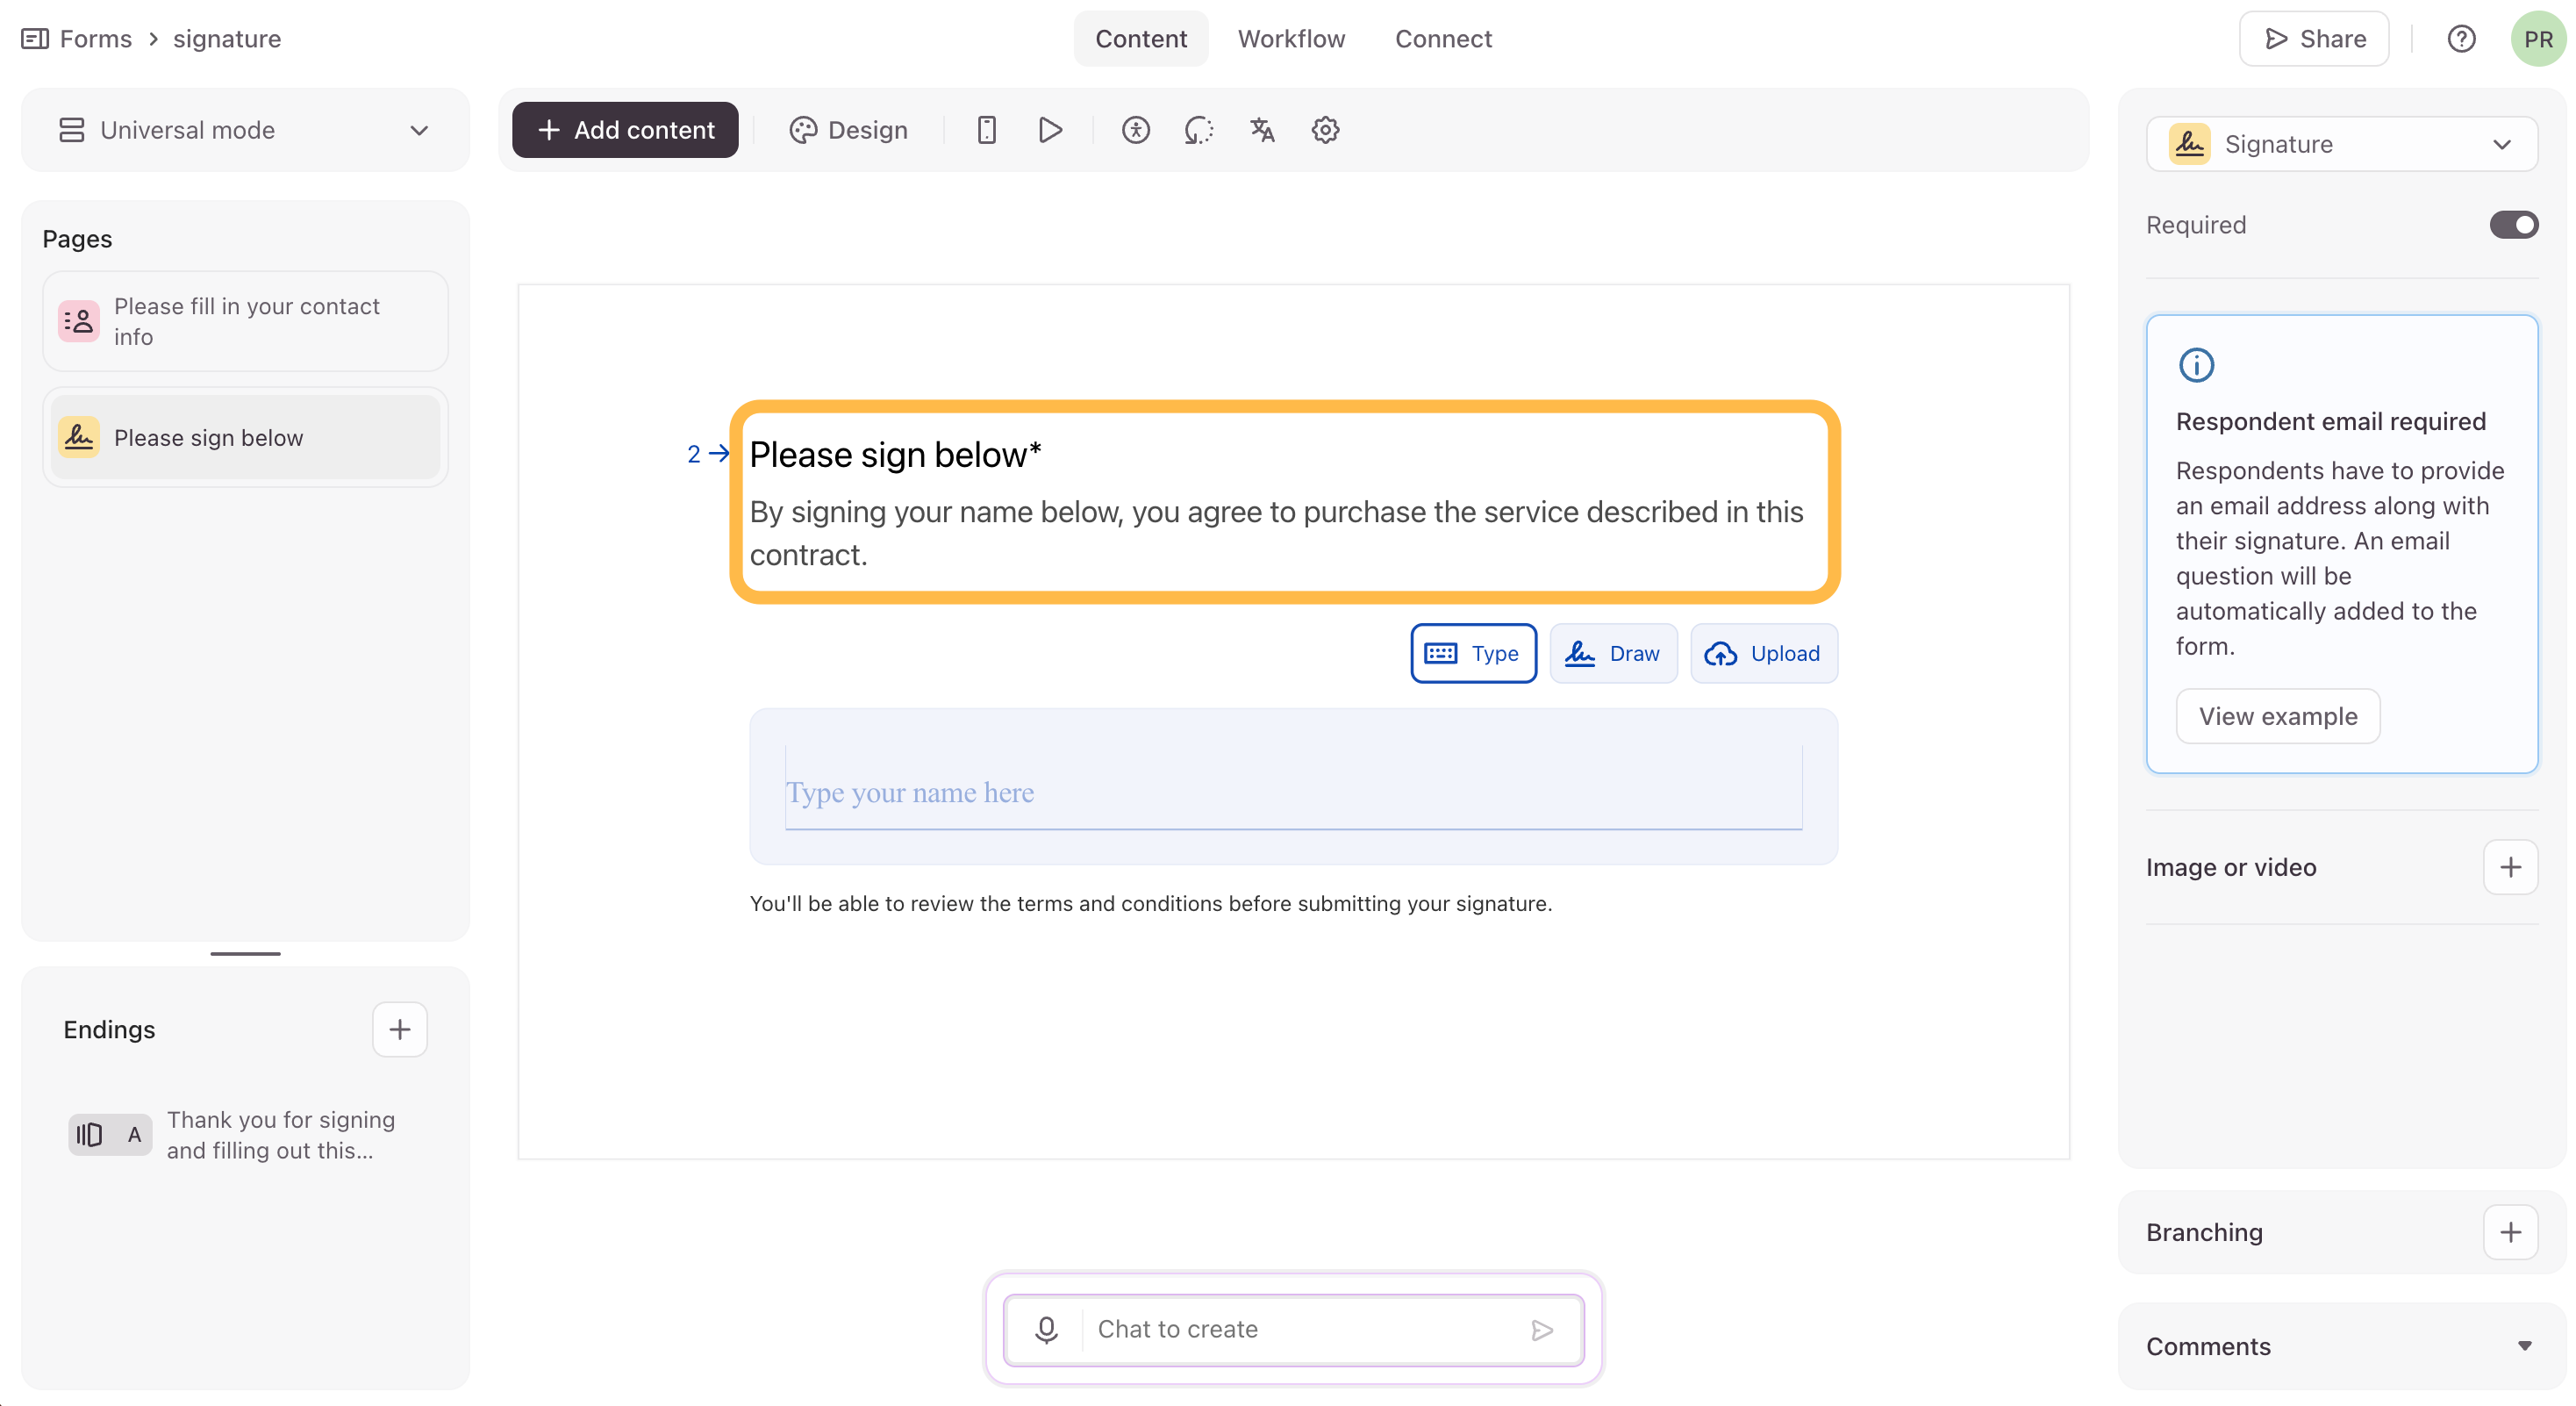Click the mobile preview icon
The image size is (2576, 1406).
pos(986,130)
